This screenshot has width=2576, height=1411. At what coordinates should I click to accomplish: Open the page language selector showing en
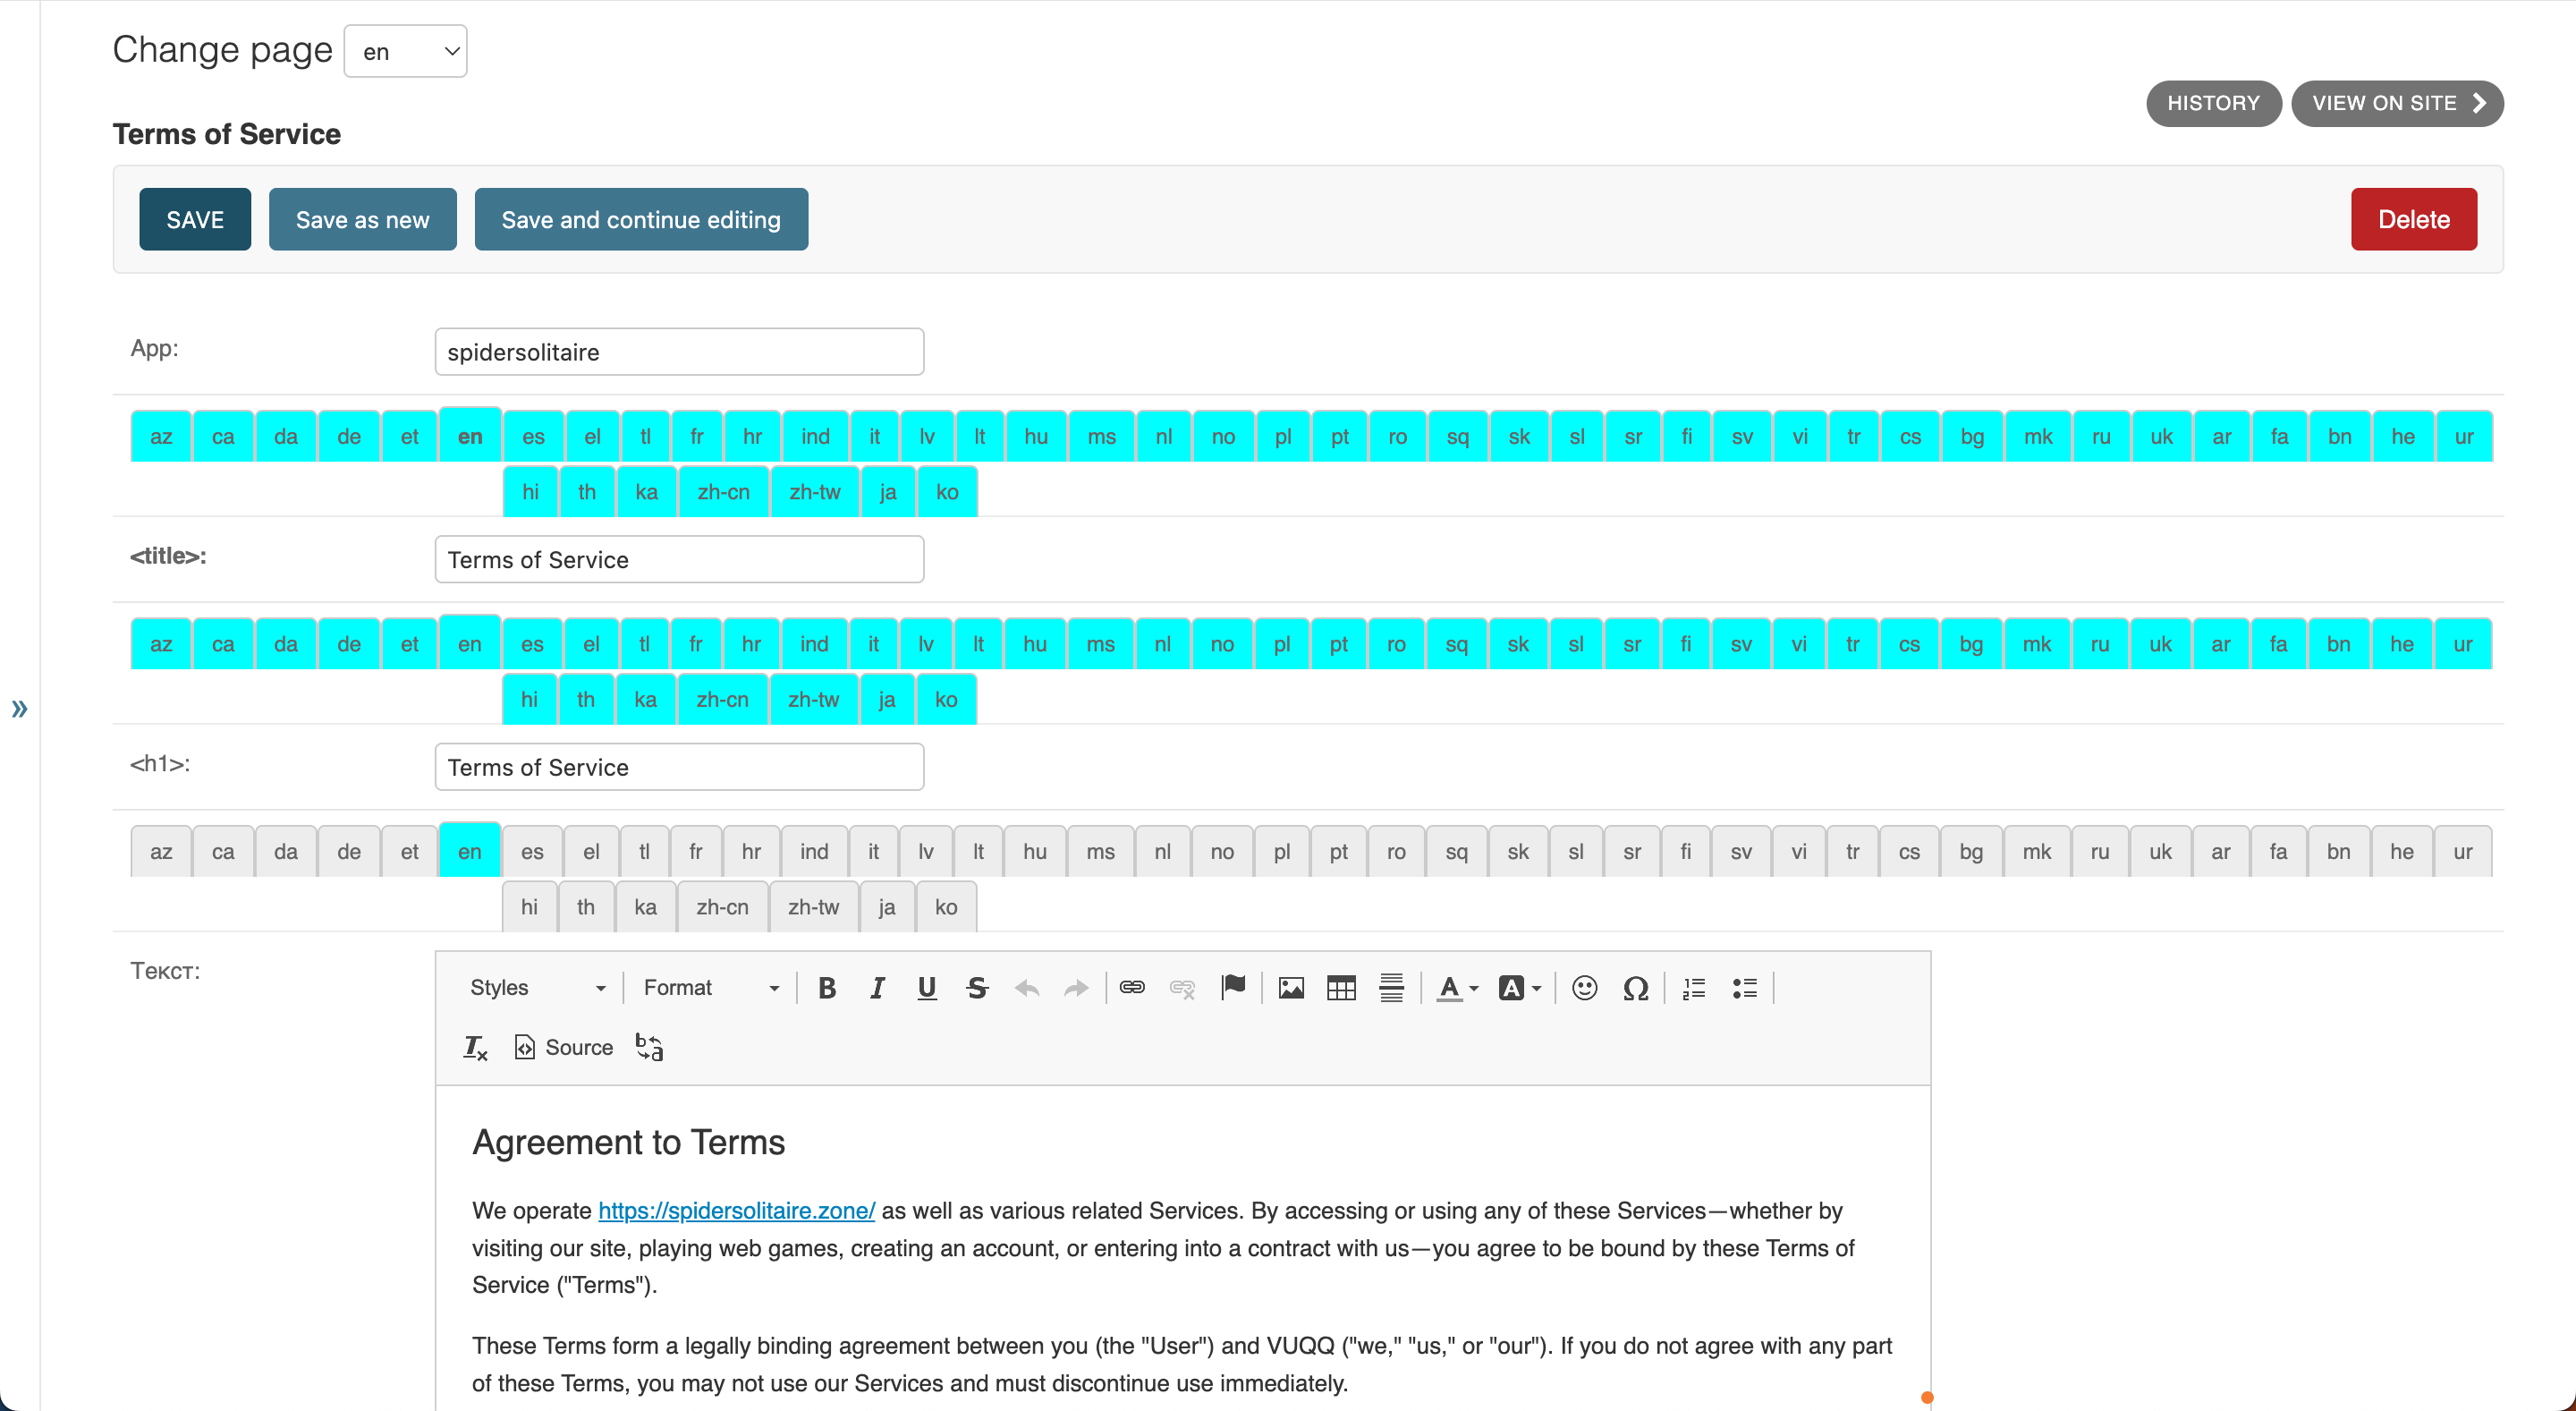tap(405, 51)
